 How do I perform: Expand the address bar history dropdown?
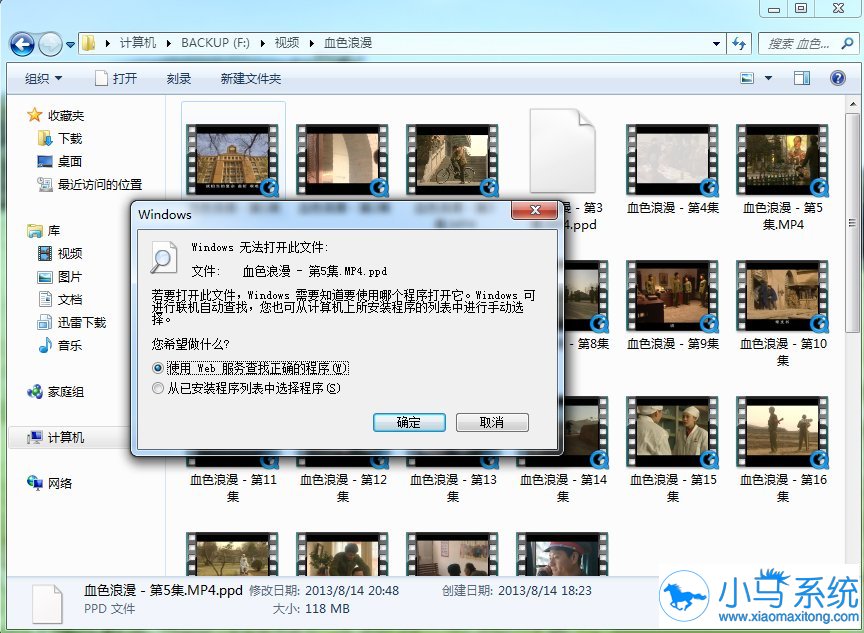pyautogui.click(x=716, y=44)
